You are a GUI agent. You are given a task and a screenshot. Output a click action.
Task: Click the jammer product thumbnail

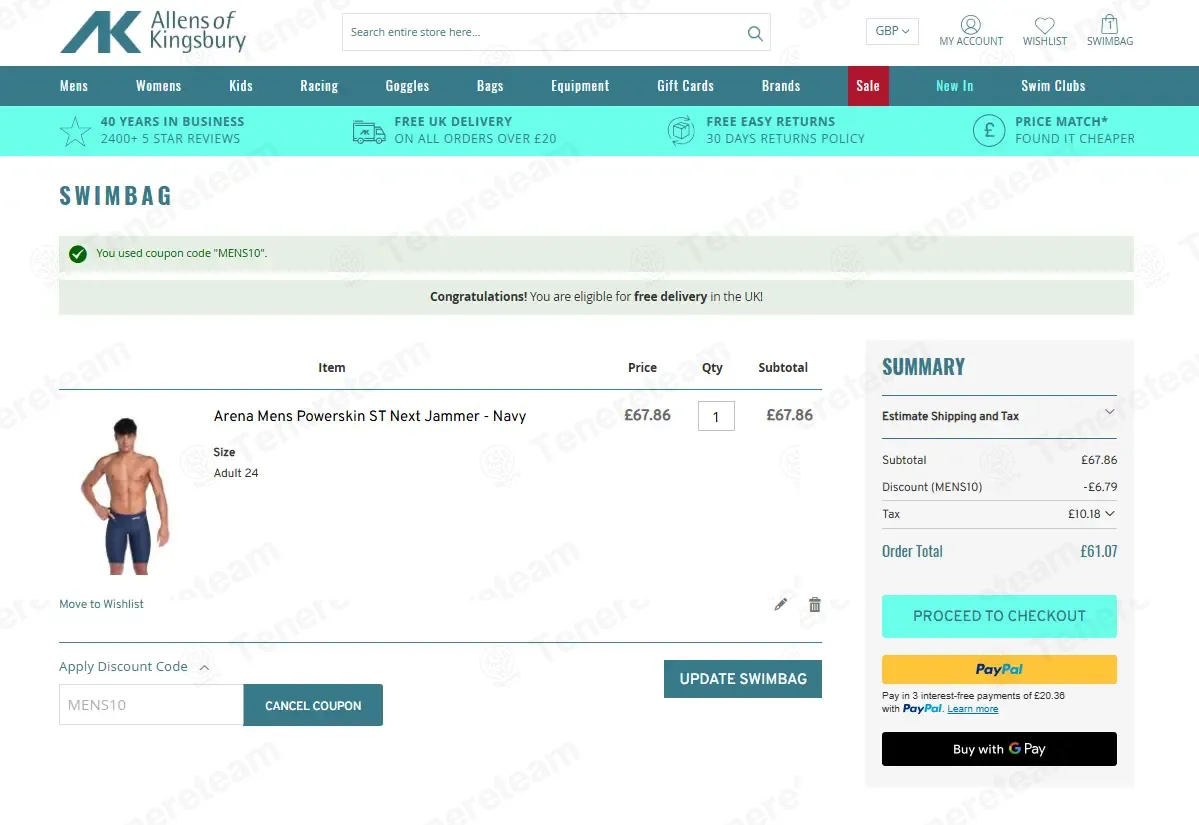[x=126, y=495]
